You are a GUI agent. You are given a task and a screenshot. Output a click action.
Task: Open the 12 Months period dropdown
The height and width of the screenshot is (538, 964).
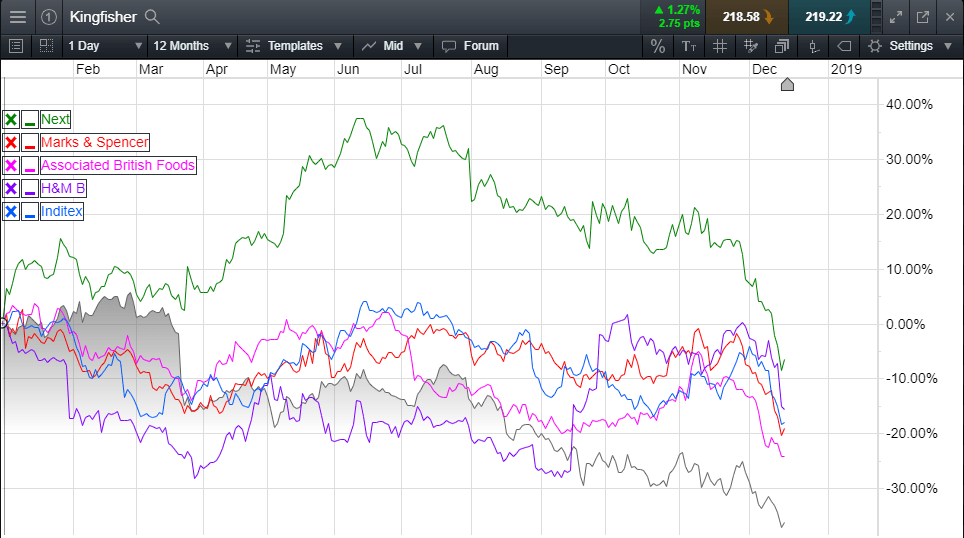point(192,46)
